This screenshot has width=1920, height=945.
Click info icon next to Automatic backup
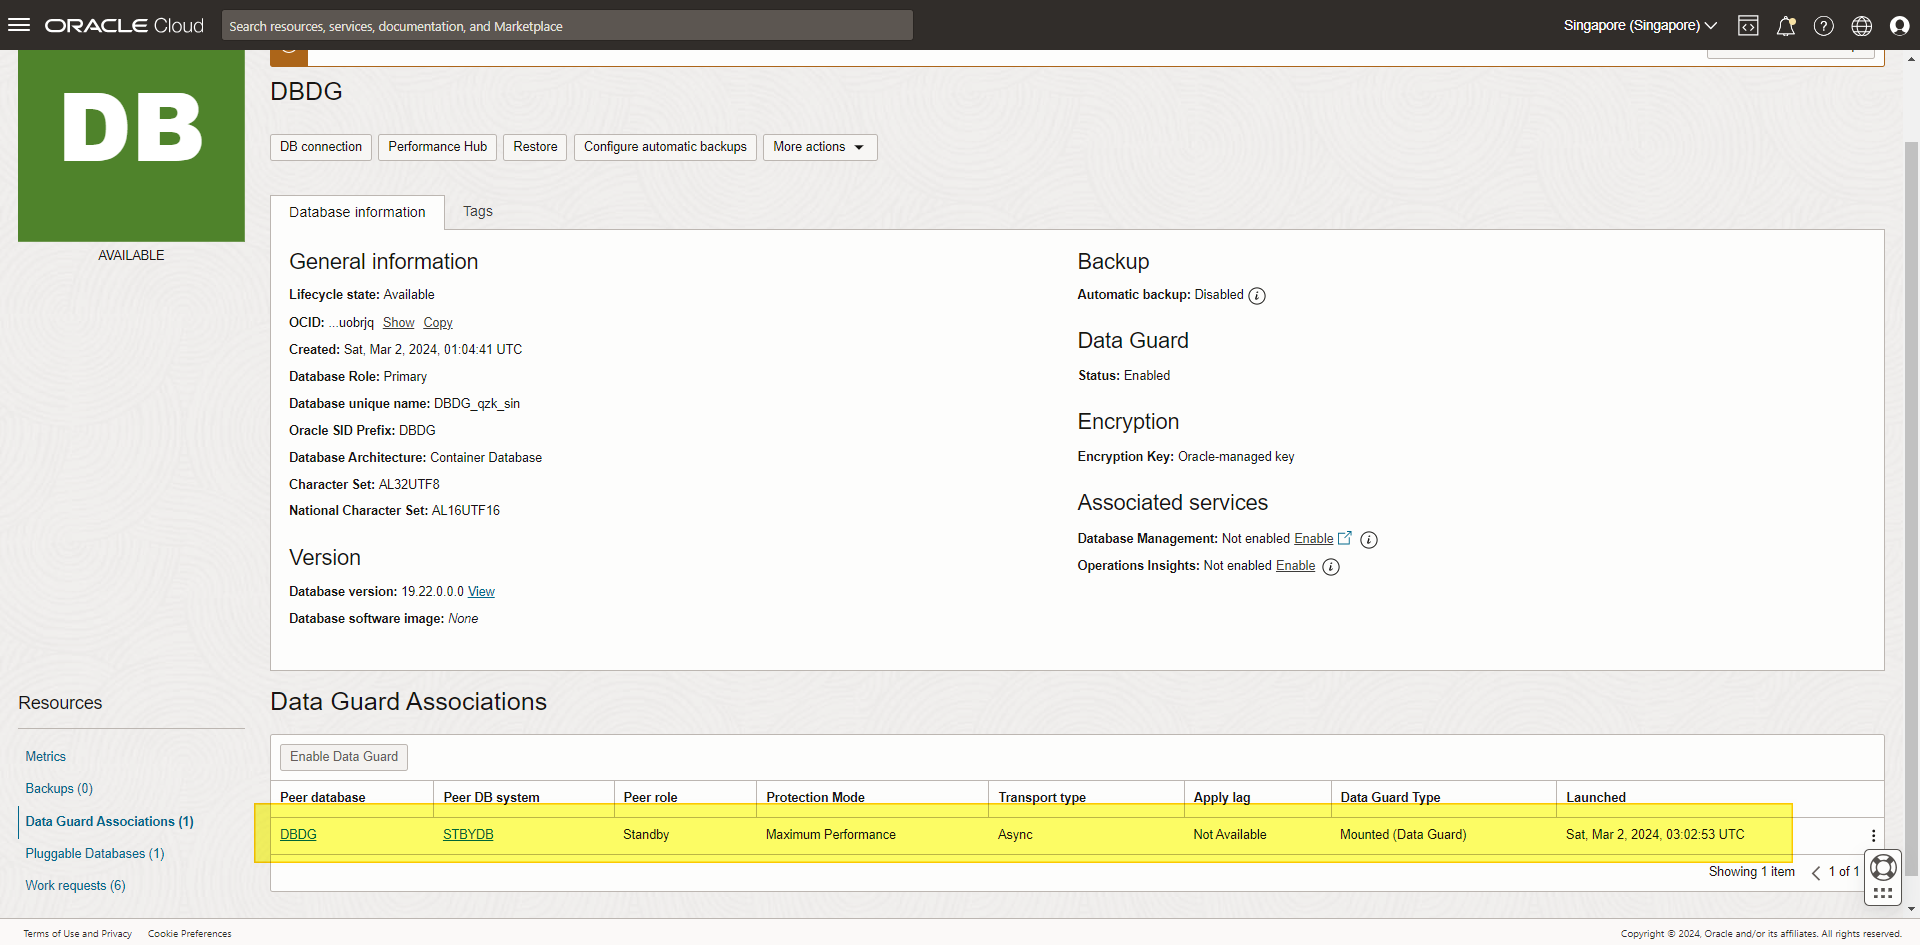tap(1257, 296)
